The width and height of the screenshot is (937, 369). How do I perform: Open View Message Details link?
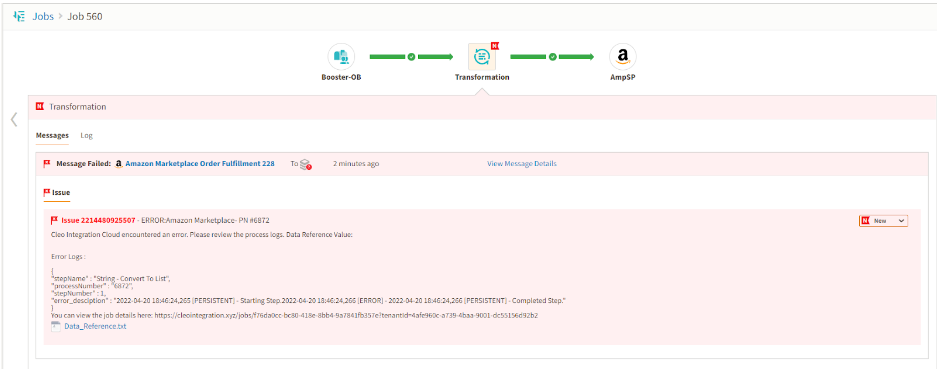coord(522,163)
